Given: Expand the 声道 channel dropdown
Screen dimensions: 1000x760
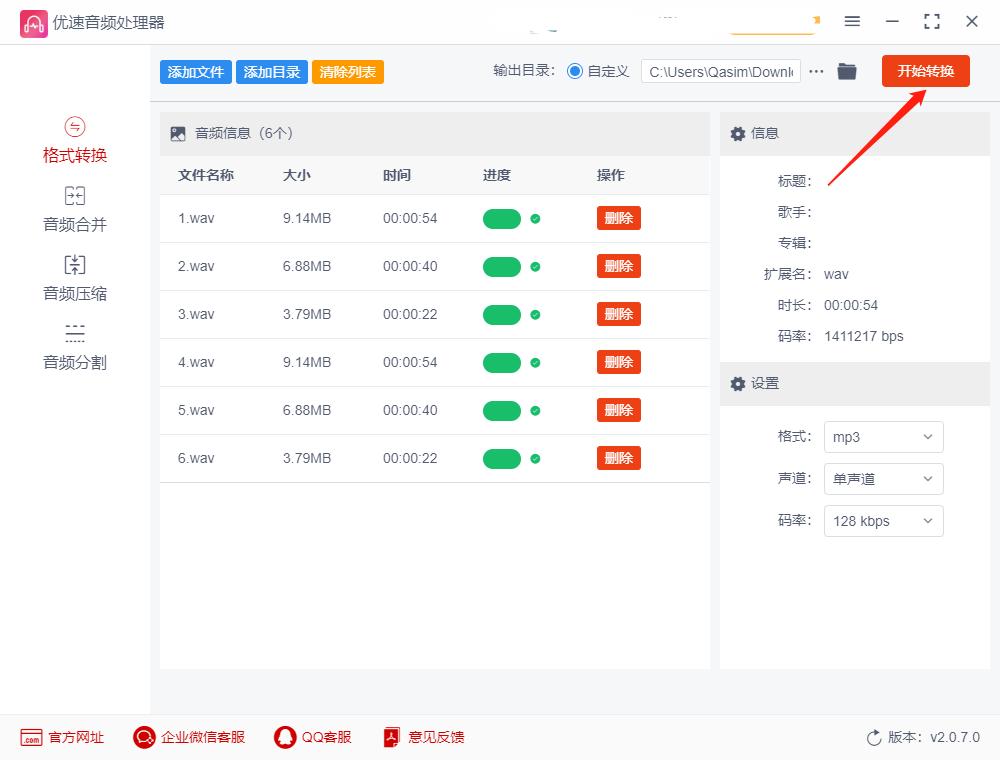Looking at the screenshot, I should (x=883, y=479).
